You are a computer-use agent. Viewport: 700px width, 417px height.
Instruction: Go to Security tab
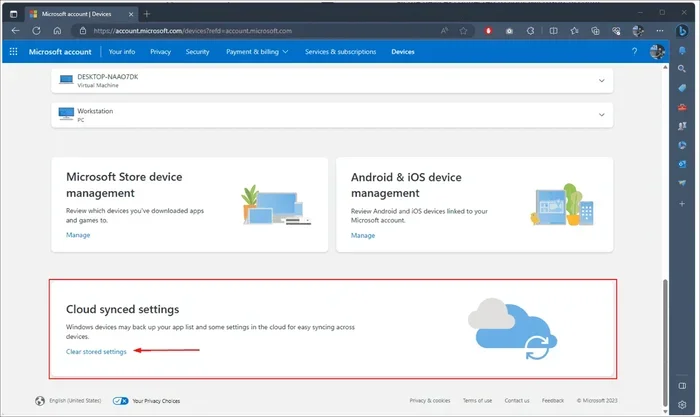[197, 52]
